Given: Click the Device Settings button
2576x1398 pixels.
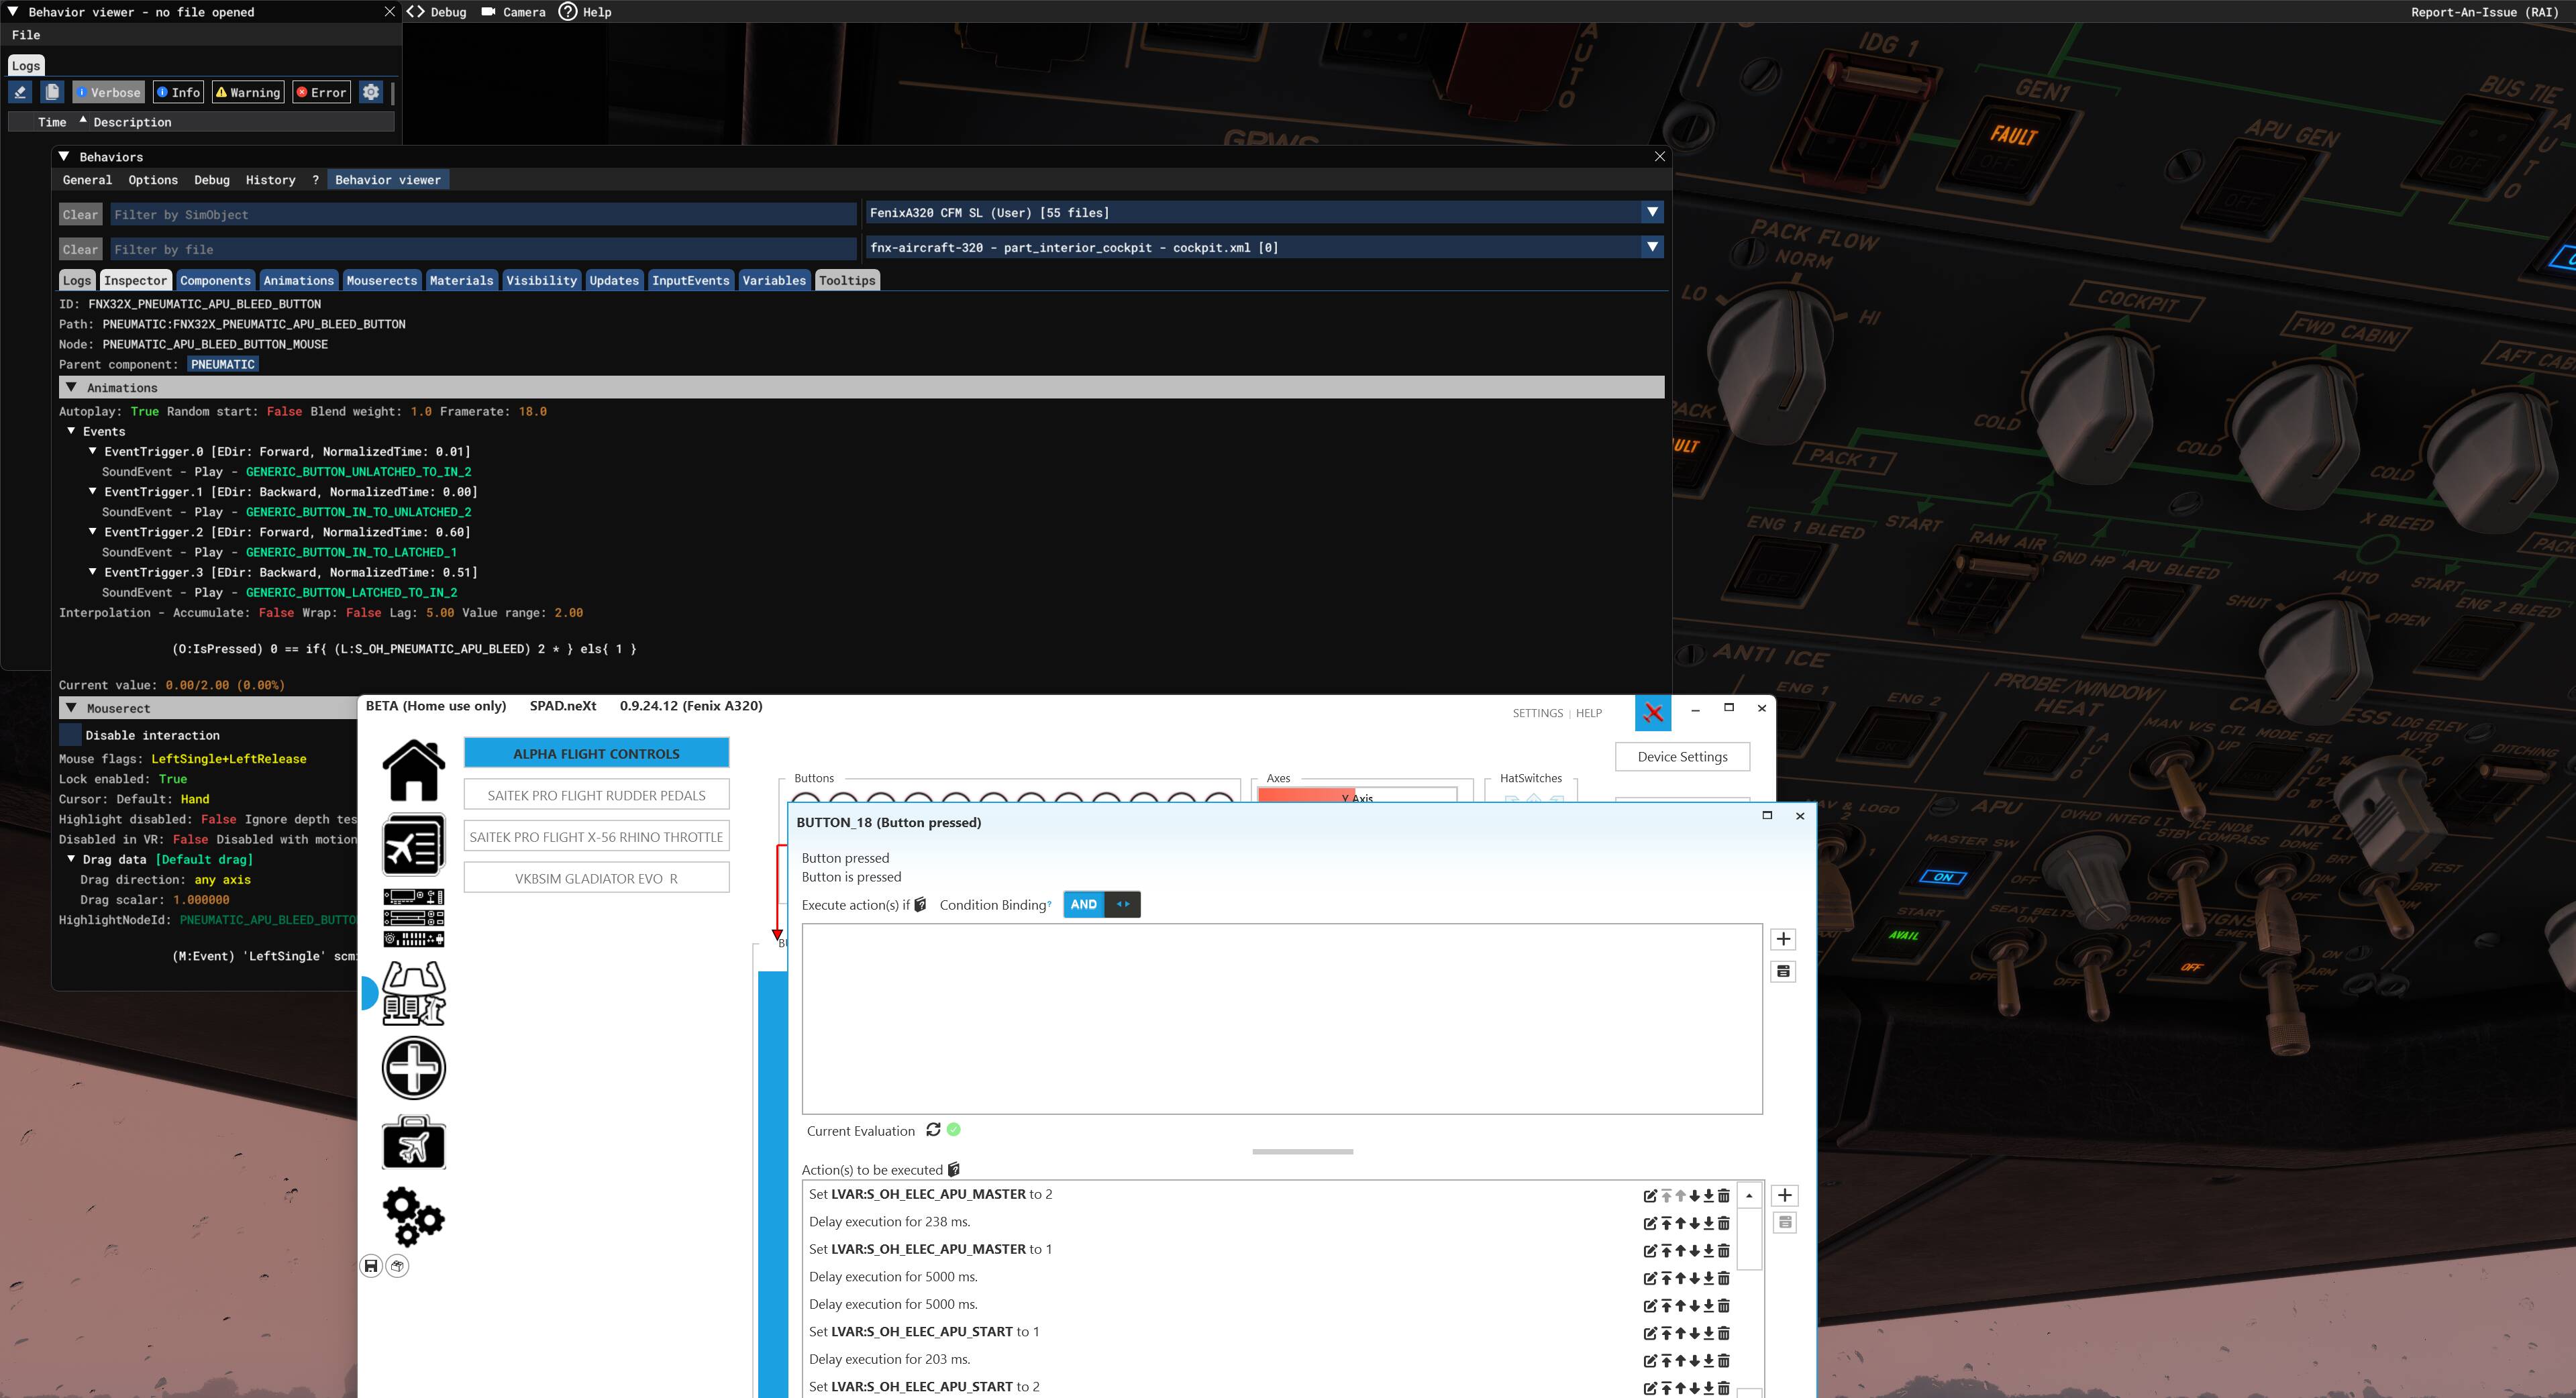Looking at the screenshot, I should [x=1681, y=757].
